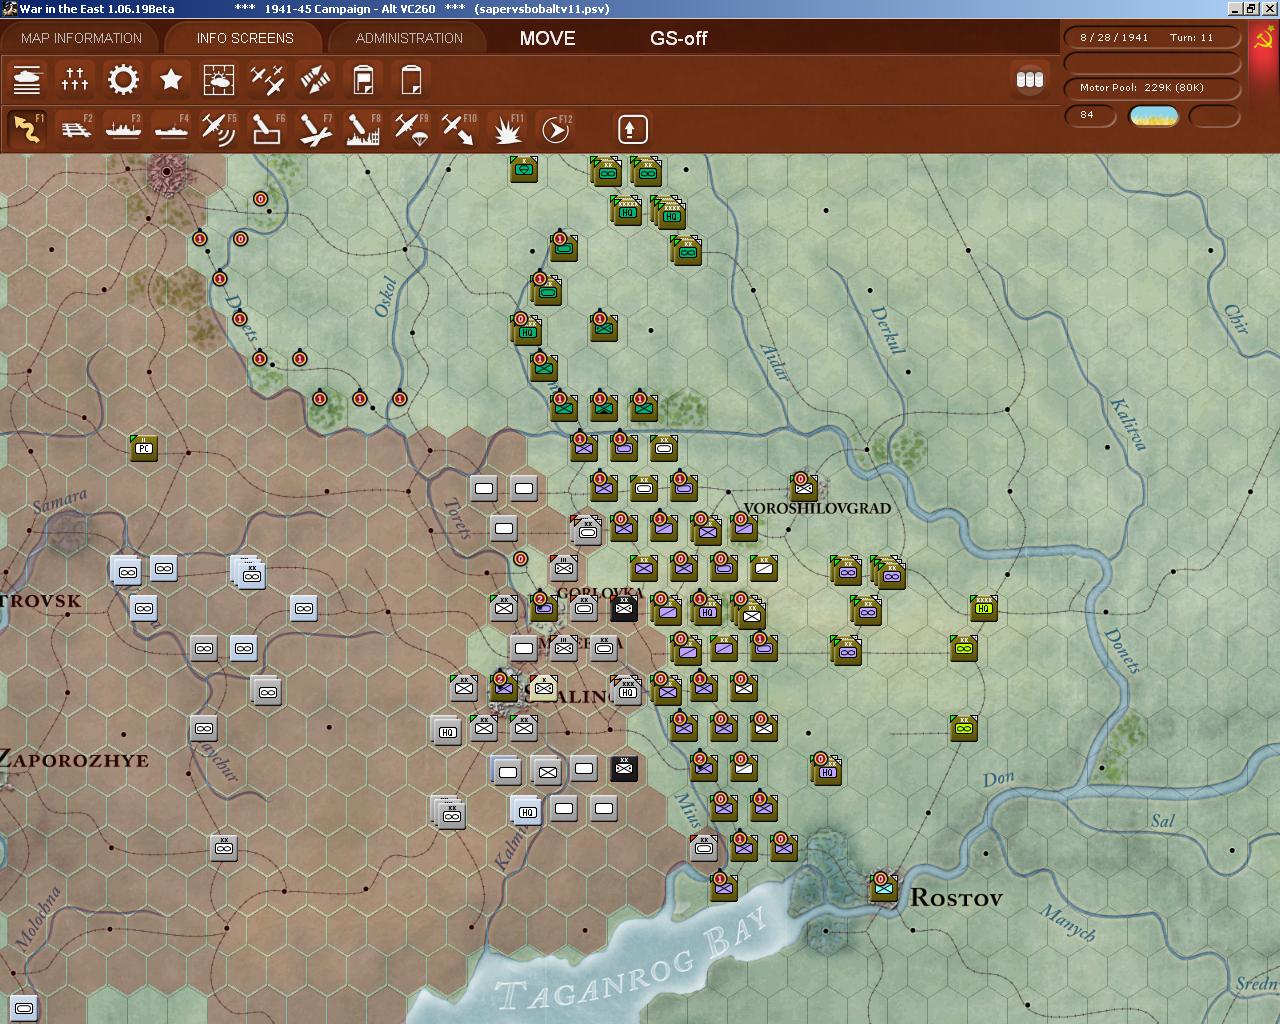Toggle the GS-off ground support setting
This screenshot has width=1280, height=1024.
(678, 38)
